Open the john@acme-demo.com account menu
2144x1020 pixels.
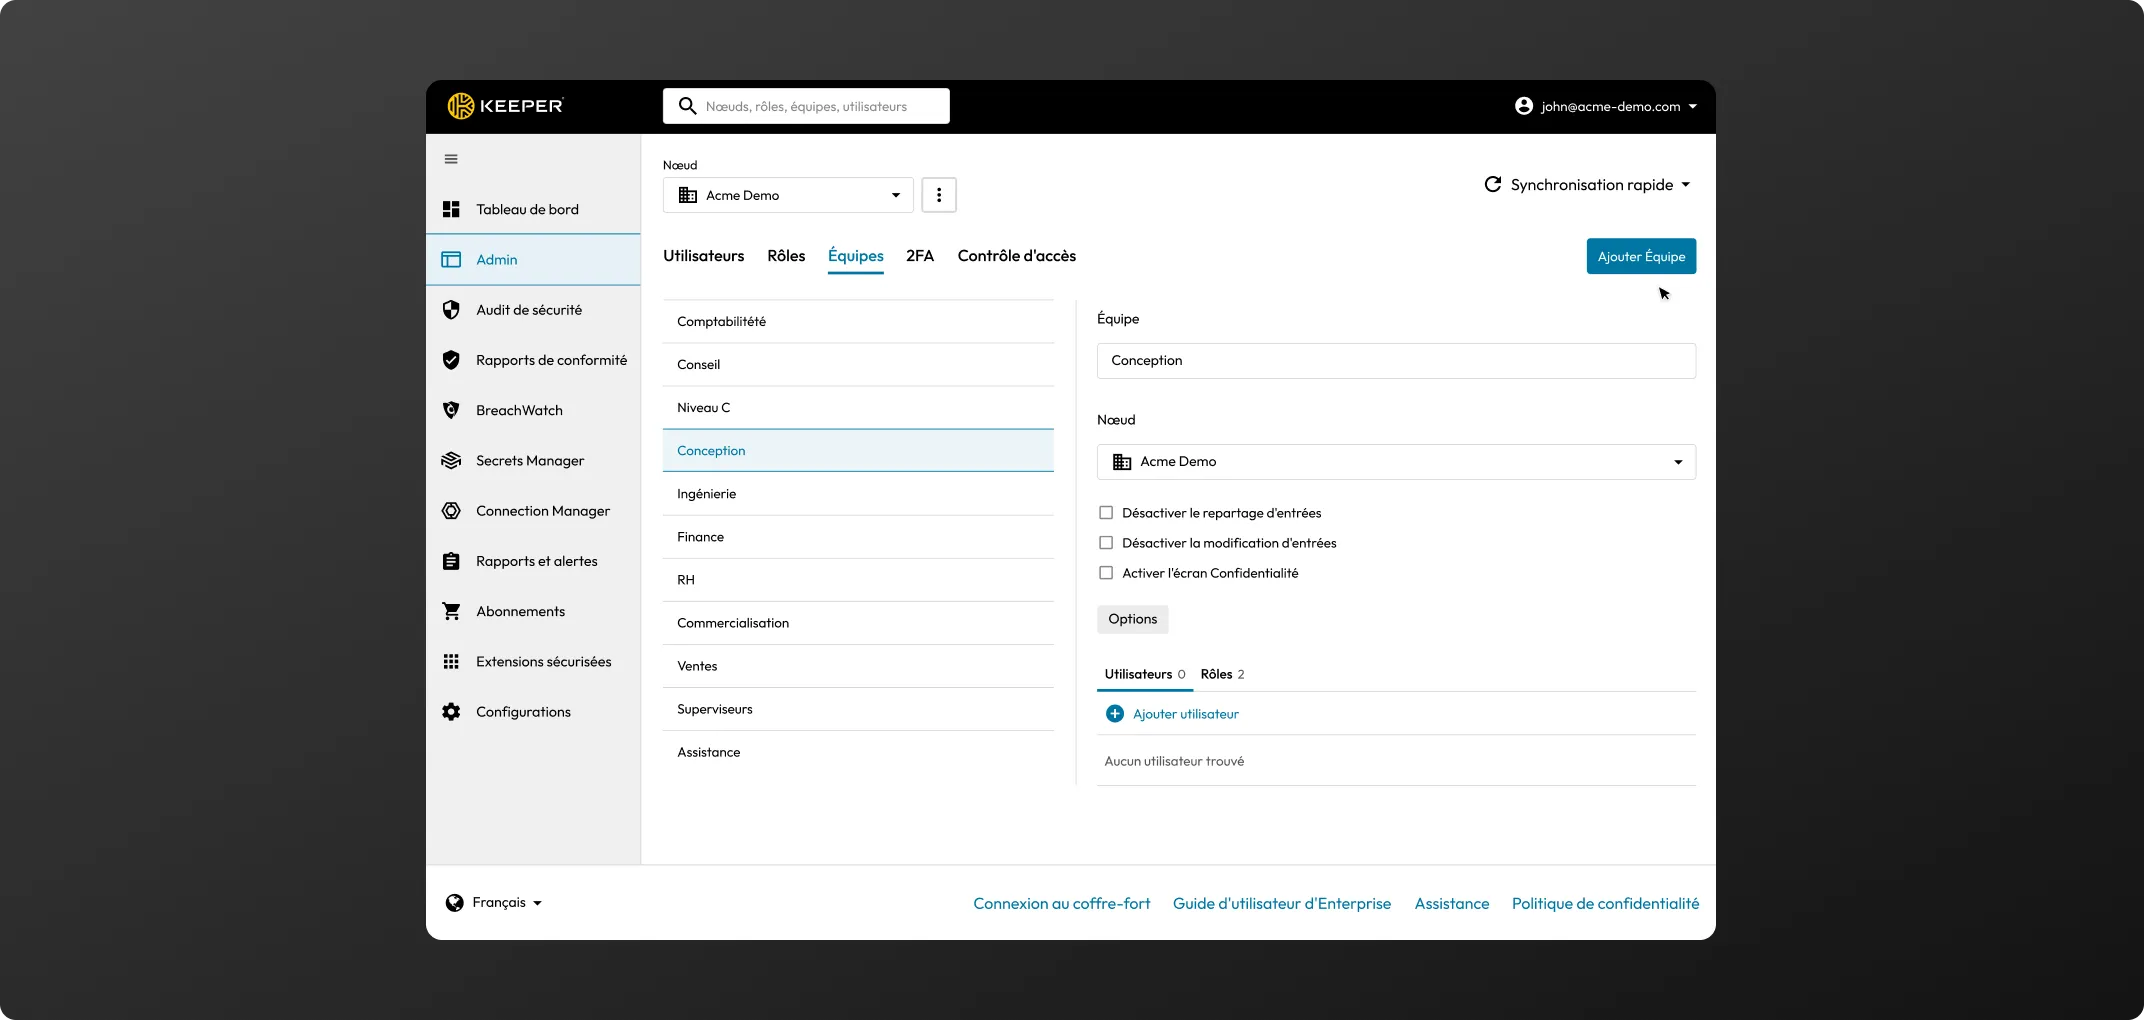click(x=1606, y=106)
